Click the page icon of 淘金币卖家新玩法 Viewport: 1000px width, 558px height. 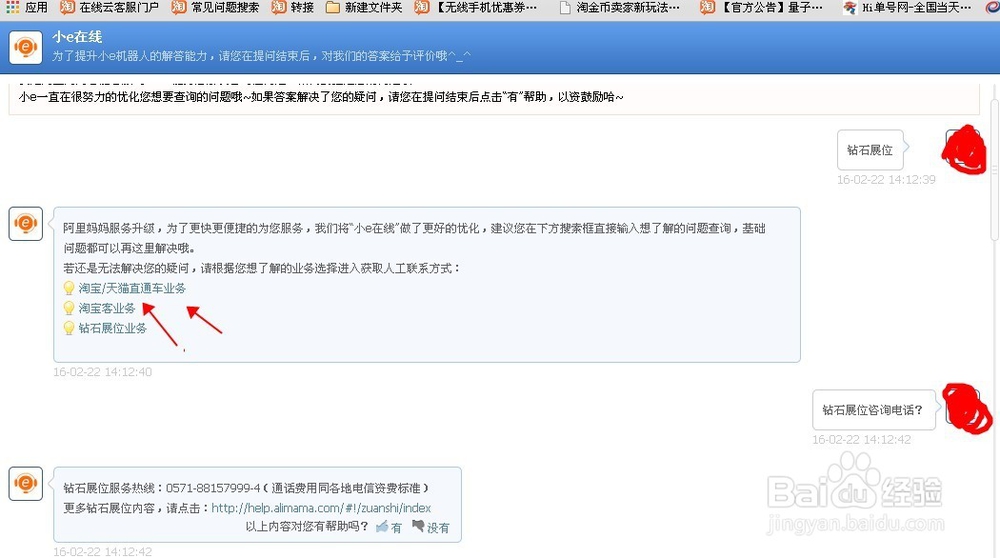[564, 8]
